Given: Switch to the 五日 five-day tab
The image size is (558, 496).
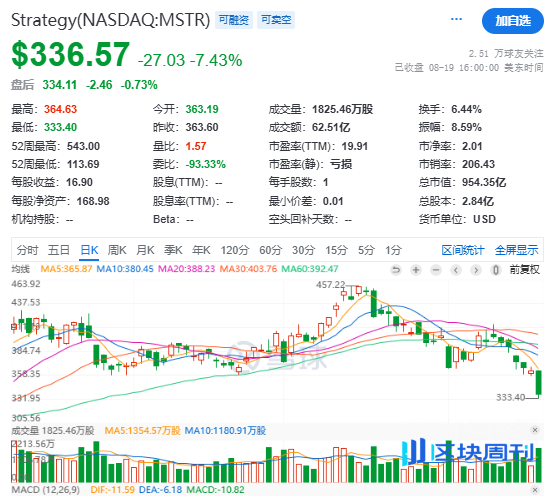Looking at the screenshot, I should coord(59,250).
